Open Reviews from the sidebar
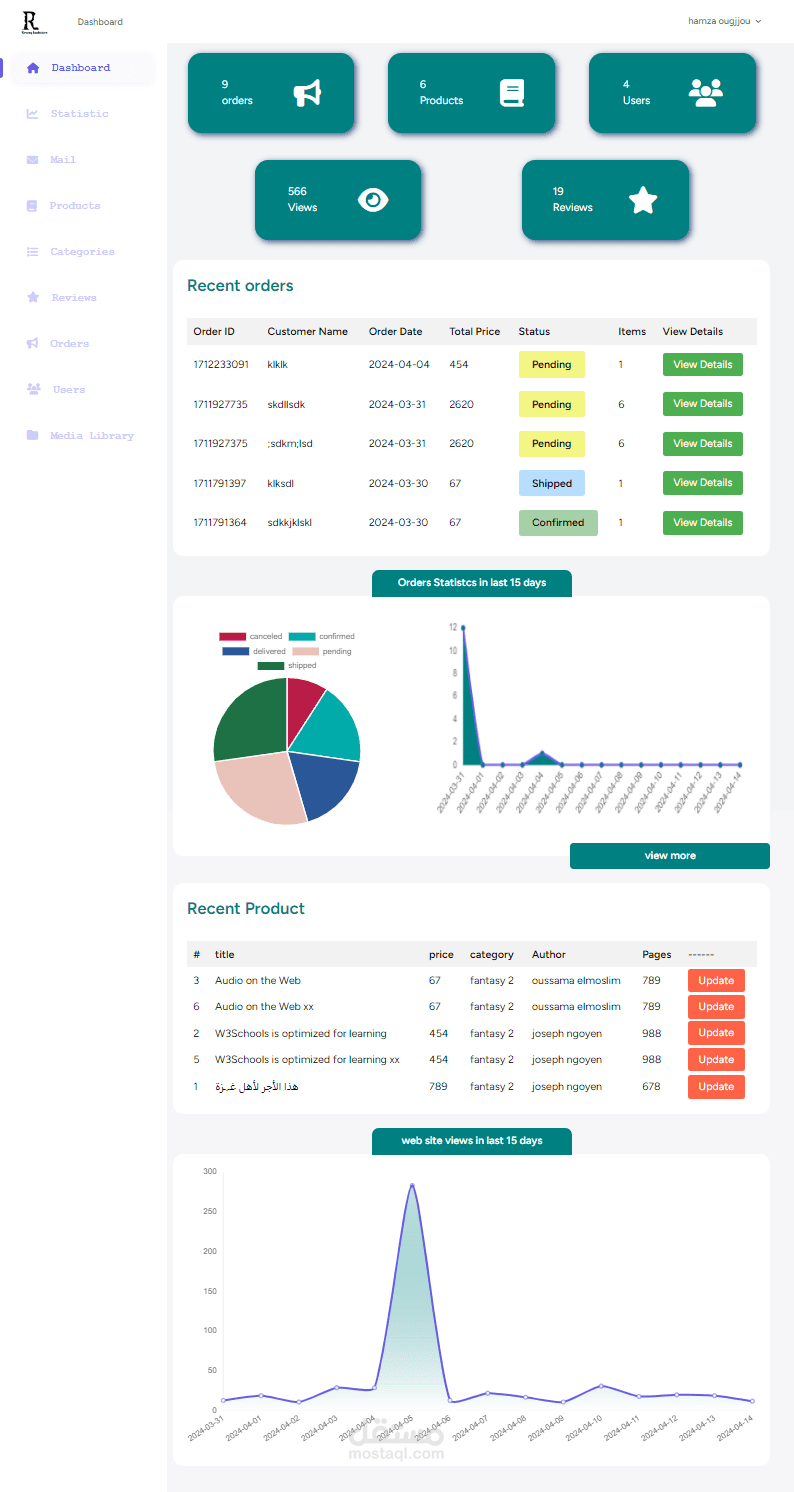The width and height of the screenshot is (794, 1492). (x=74, y=298)
